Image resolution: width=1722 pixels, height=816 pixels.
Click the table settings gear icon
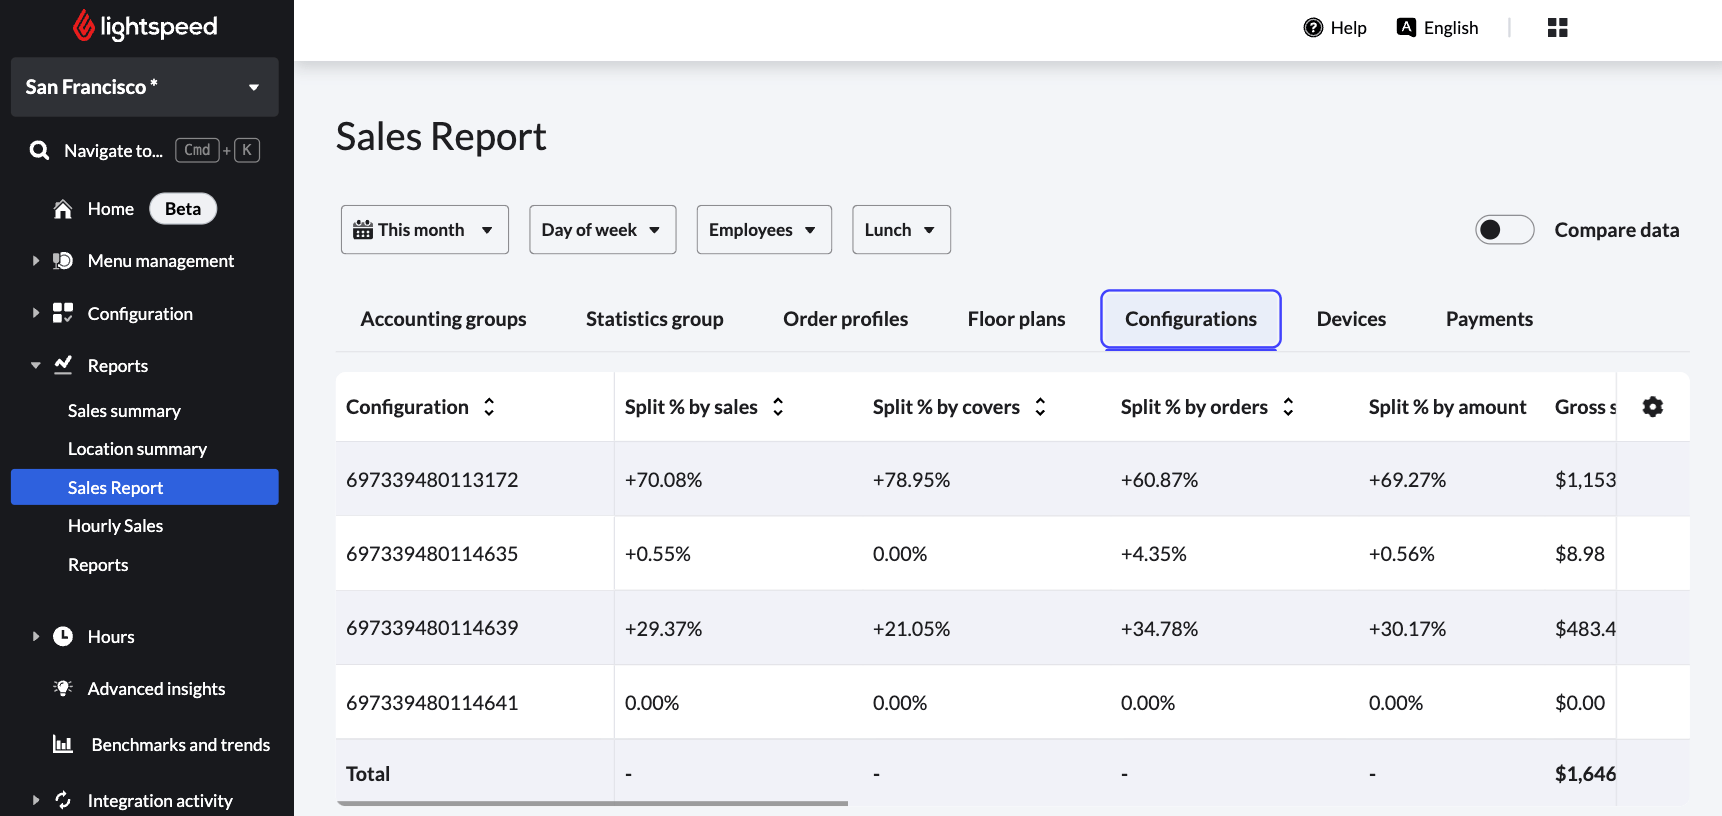coord(1652,407)
